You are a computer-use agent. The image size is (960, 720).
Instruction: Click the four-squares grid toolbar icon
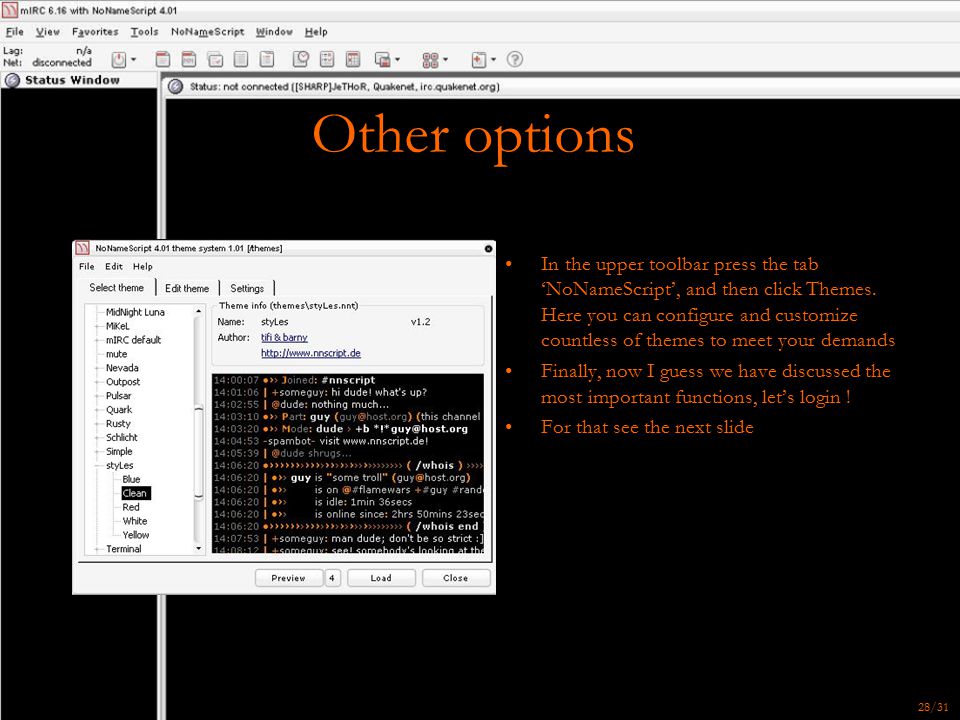pyautogui.click(x=430, y=59)
